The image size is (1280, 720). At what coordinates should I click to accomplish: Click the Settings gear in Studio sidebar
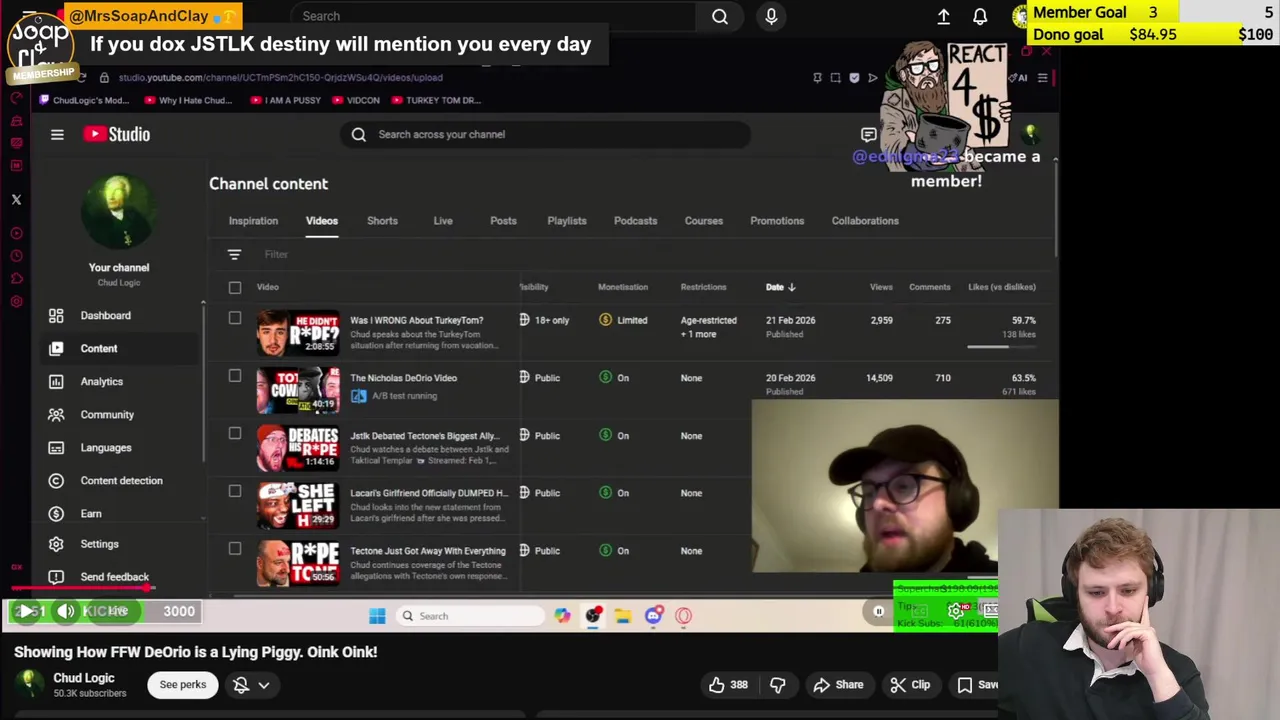coord(56,544)
